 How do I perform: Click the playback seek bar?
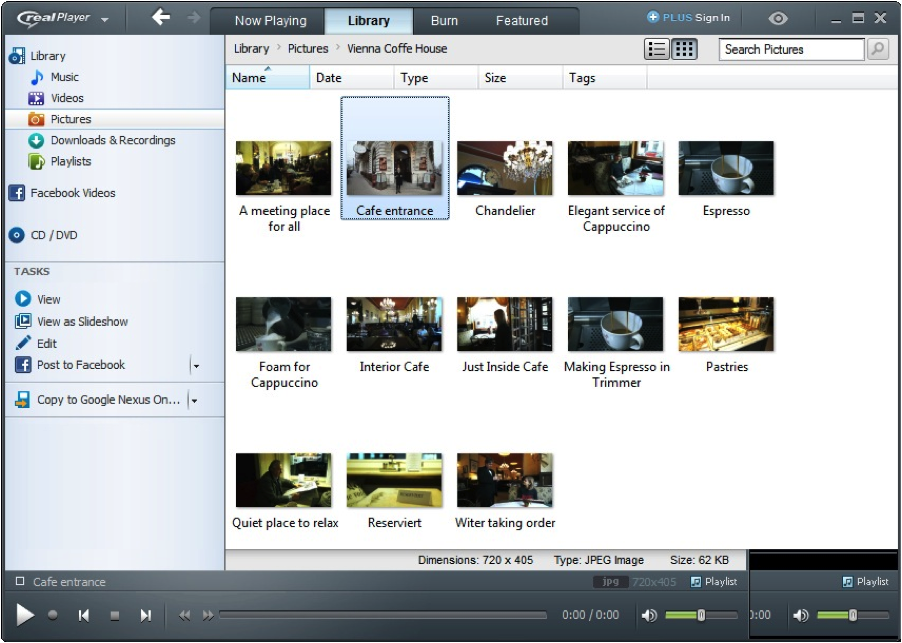click(383, 615)
